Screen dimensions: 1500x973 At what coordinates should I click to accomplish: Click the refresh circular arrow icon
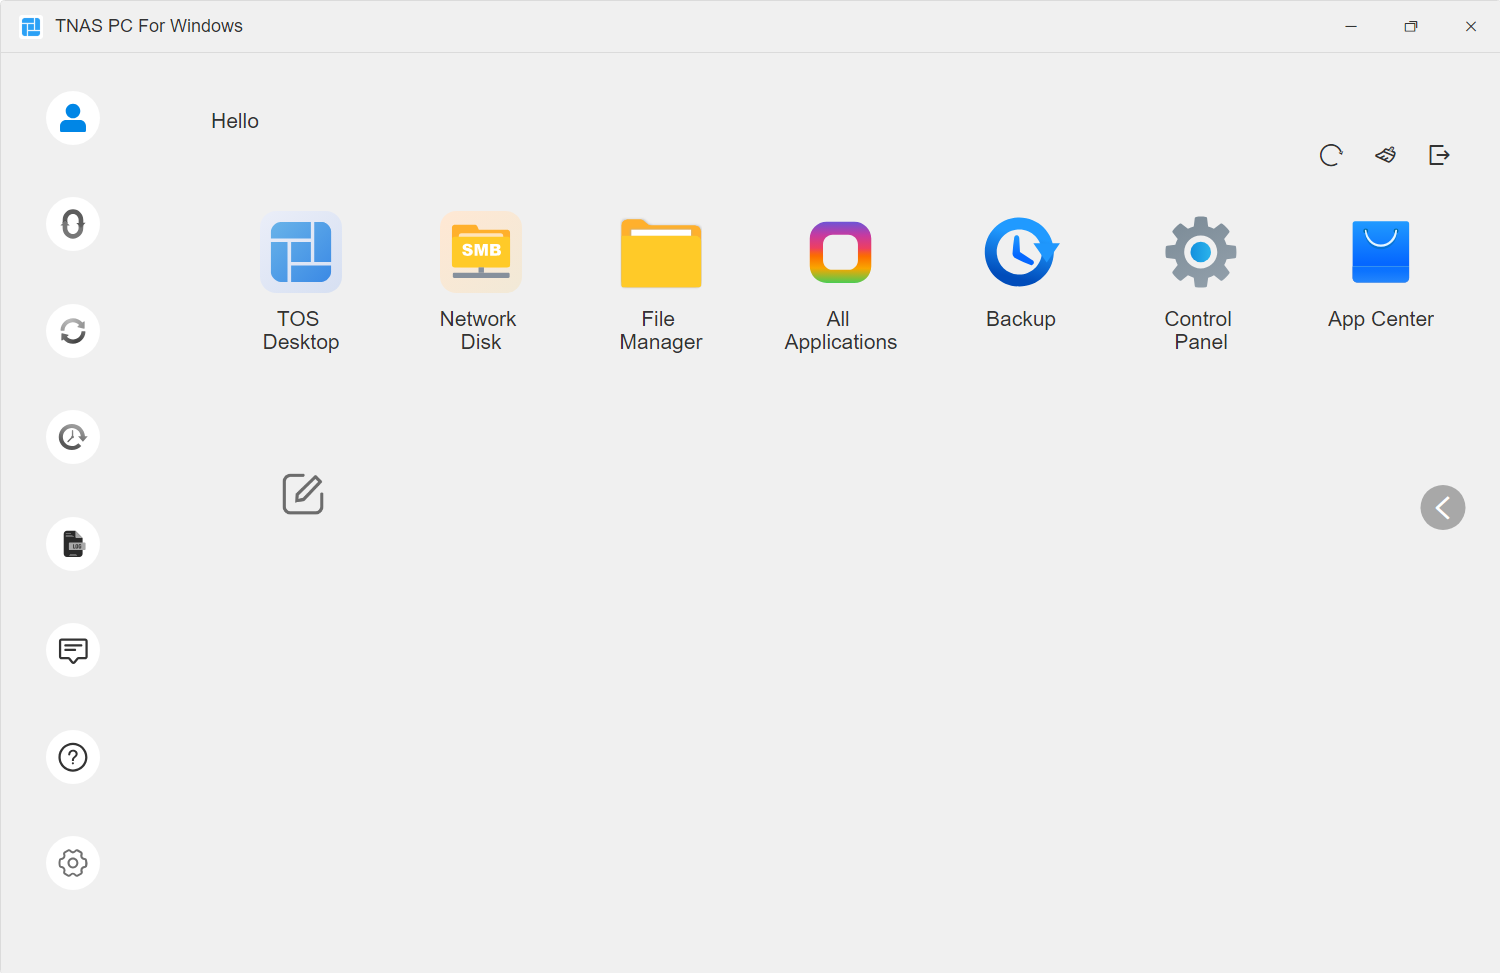click(x=1330, y=155)
